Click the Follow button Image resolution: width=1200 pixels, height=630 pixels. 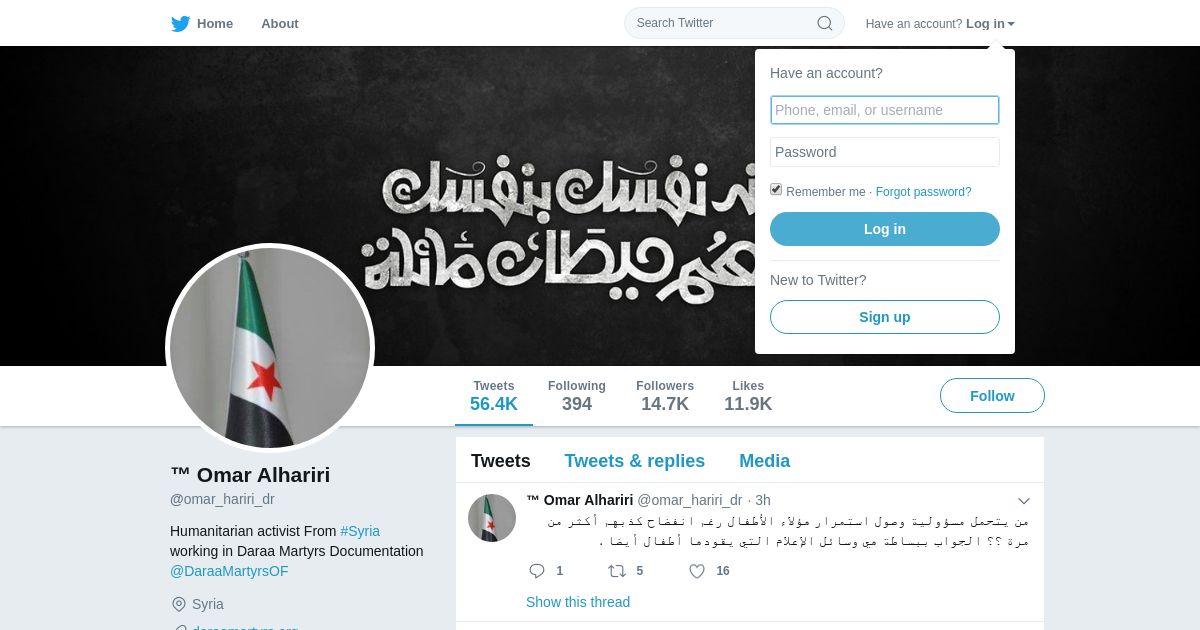992,396
